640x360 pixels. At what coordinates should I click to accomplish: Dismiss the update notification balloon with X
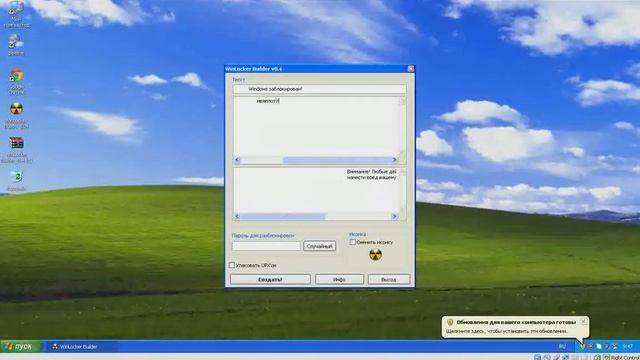583,322
